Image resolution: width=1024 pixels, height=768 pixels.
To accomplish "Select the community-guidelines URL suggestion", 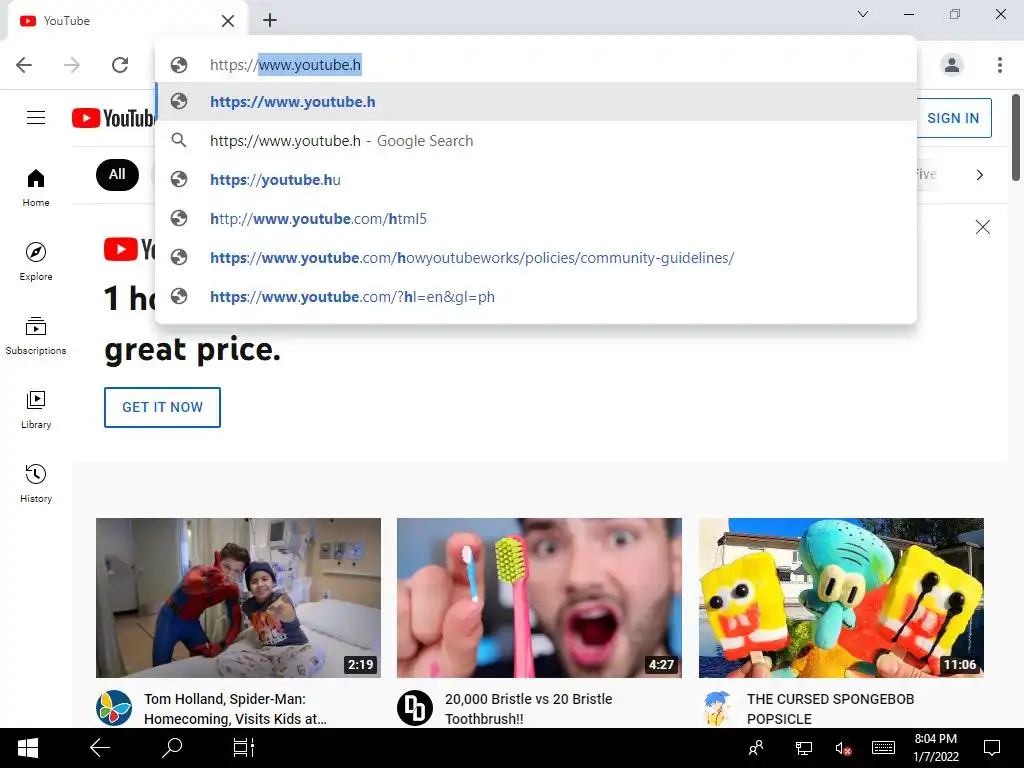I will pyautogui.click(x=536, y=258).
